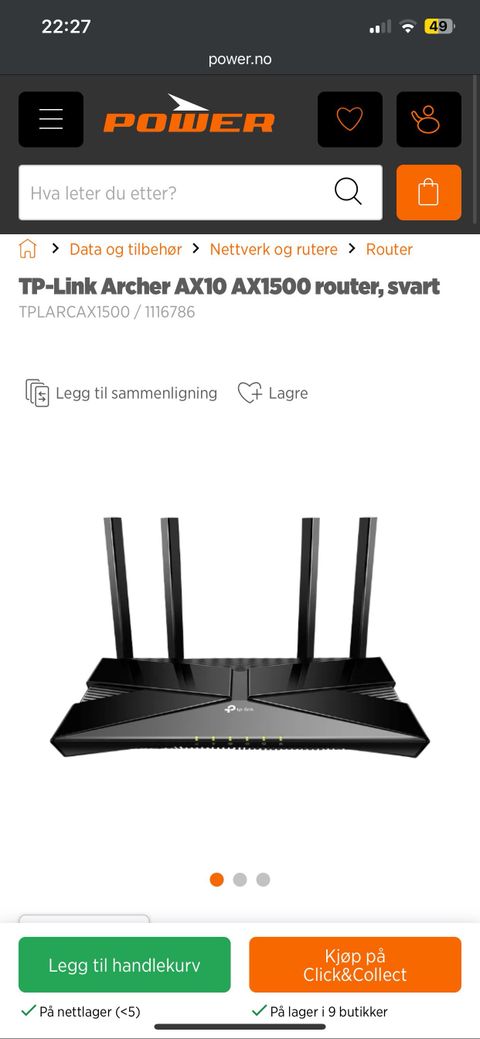This screenshot has height=1039, width=480.
Task: Open the shopping bag cart
Action: pyautogui.click(x=429, y=192)
